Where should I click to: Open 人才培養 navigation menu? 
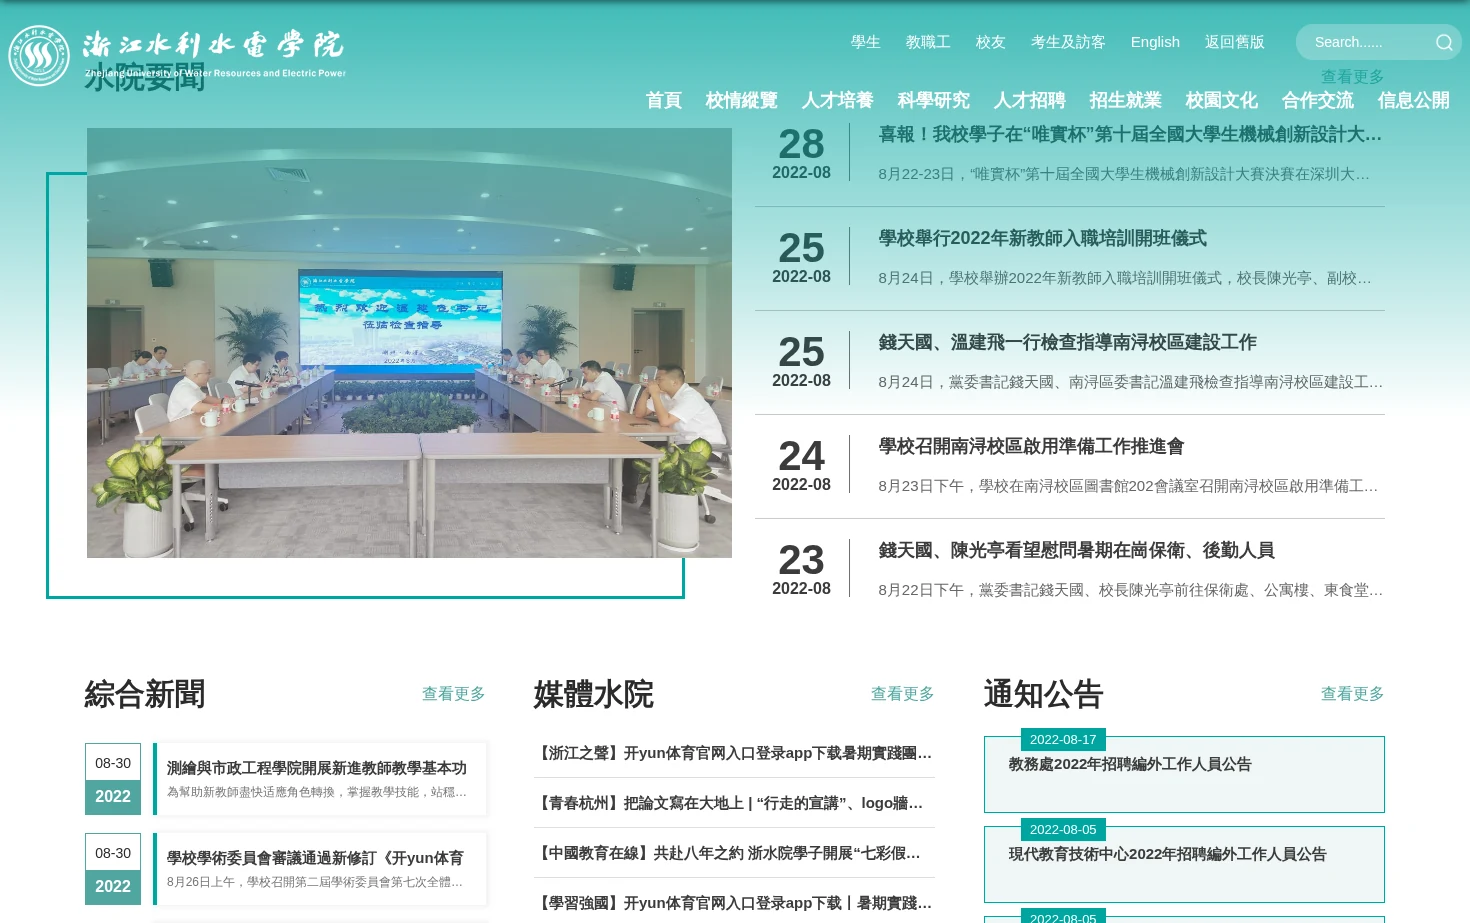coord(837,100)
